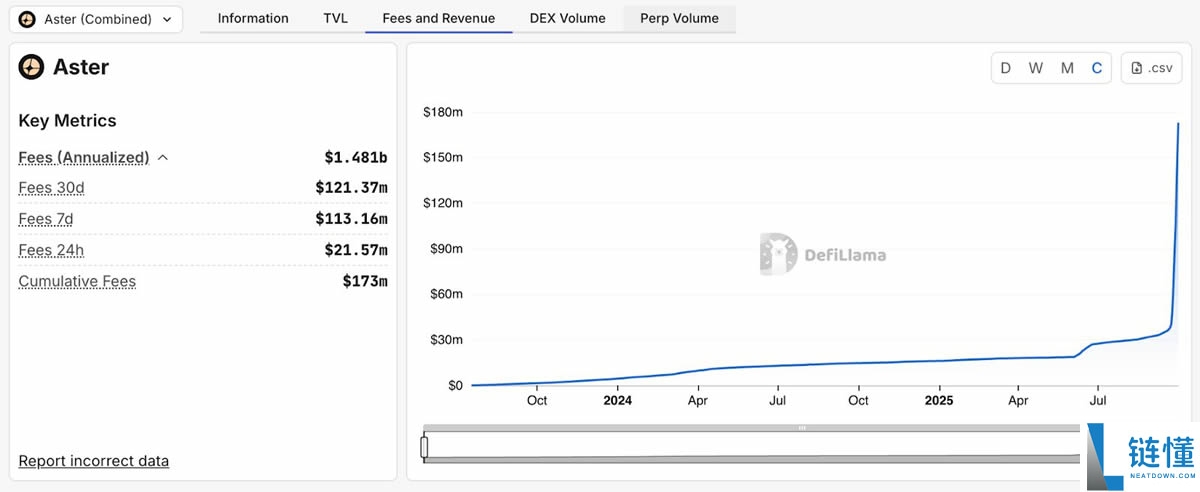Image resolution: width=1200 pixels, height=492 pixels.
Task: Download chart data as .csv
Action: point(1152,68)
